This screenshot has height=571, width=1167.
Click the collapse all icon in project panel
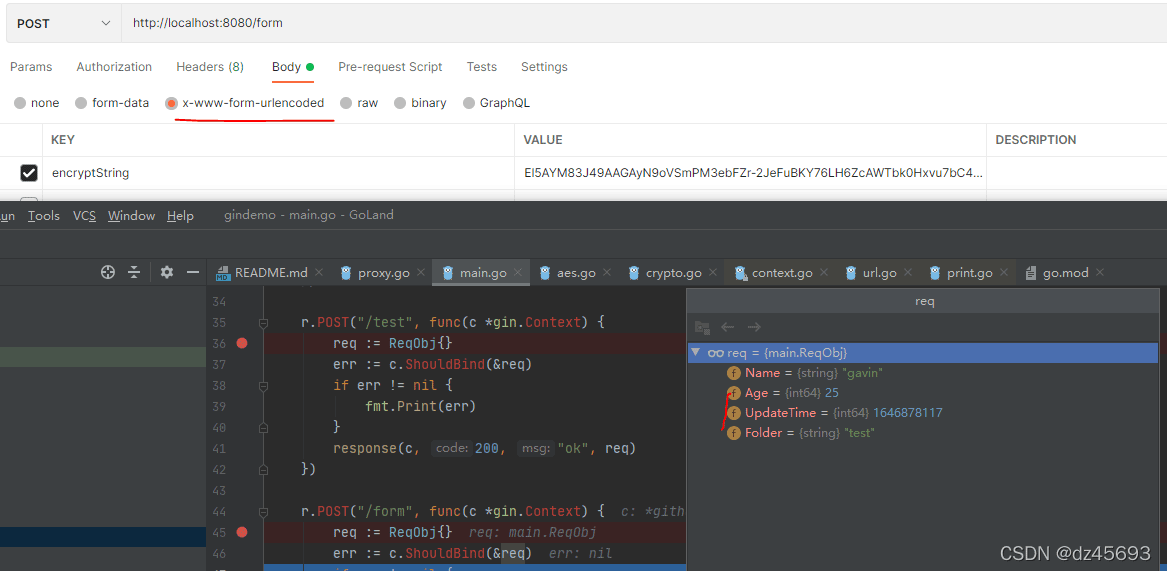(x=134, y=272)
